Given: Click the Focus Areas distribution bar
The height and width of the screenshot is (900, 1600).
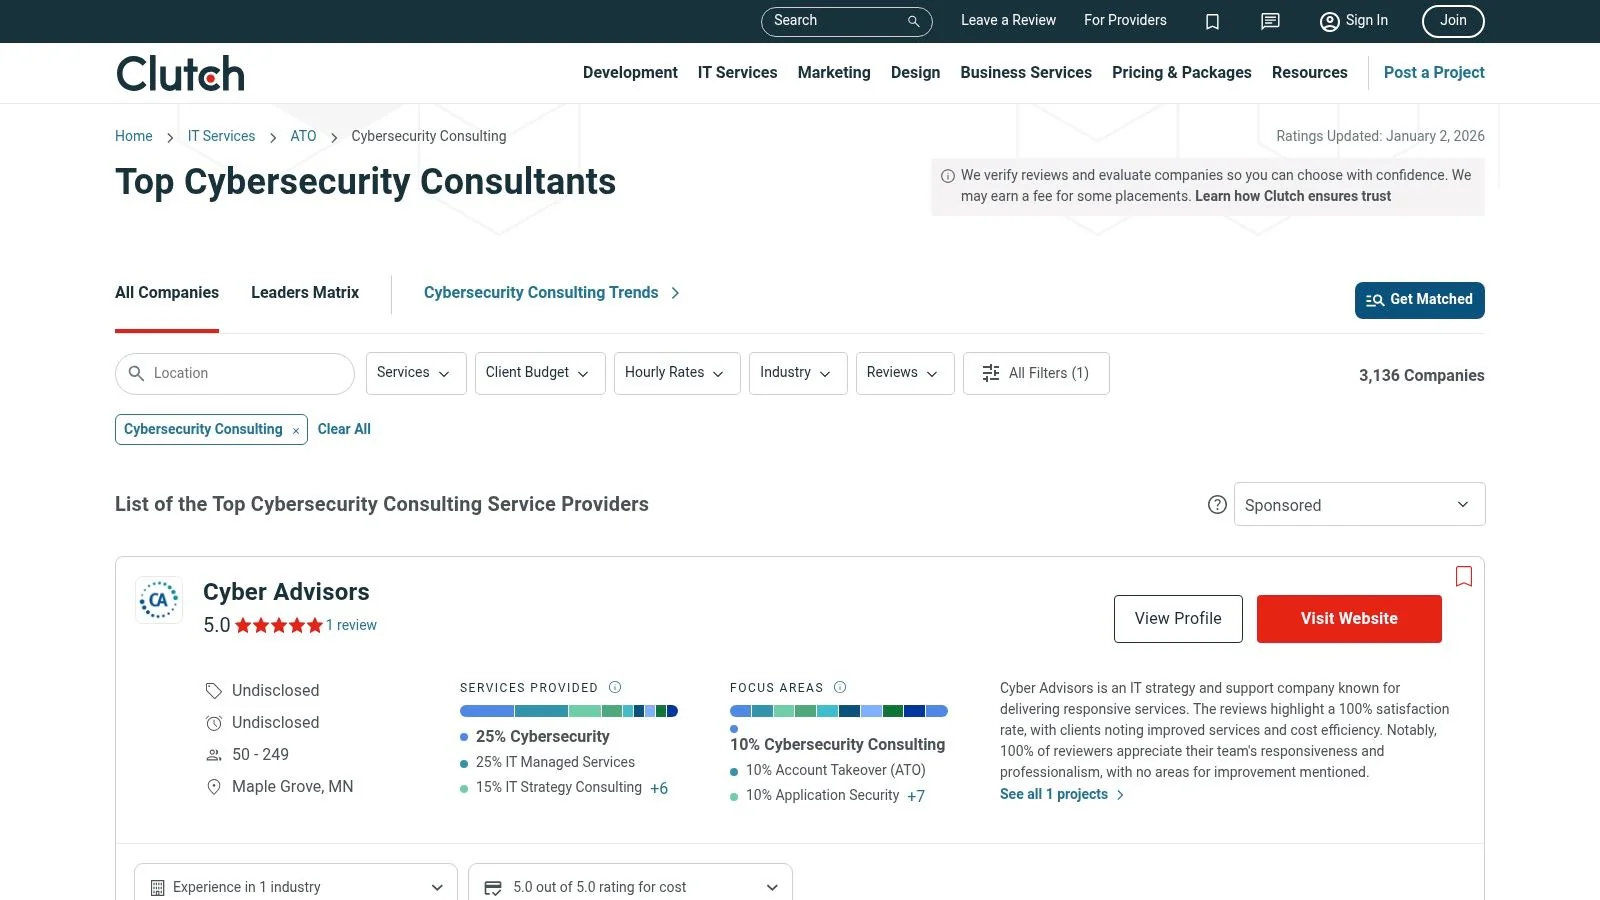Looking at the screenshot, I should tap(838, 710).
